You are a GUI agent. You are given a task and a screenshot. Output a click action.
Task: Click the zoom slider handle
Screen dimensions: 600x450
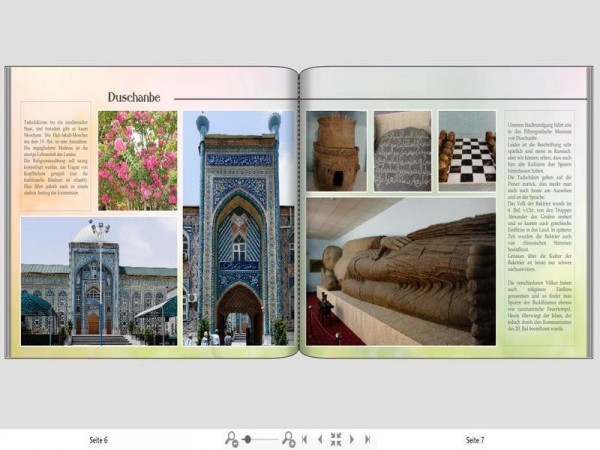(x=248, y=439)
